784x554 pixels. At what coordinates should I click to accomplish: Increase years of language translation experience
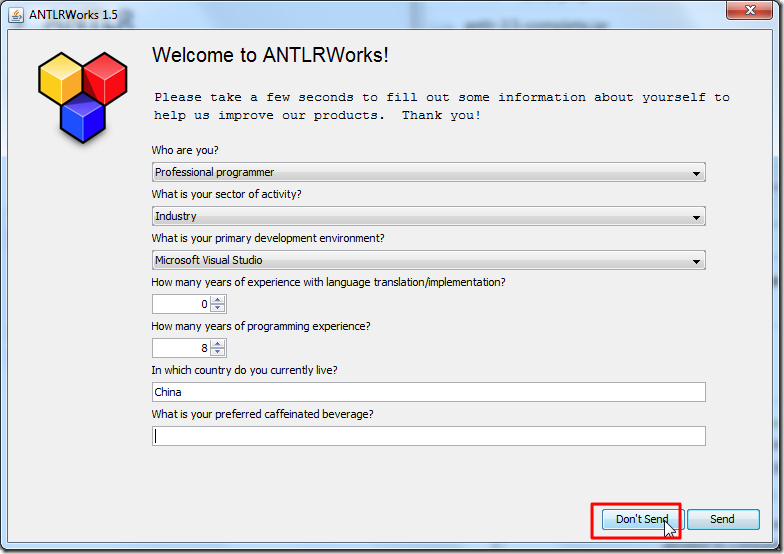point(218,300)
